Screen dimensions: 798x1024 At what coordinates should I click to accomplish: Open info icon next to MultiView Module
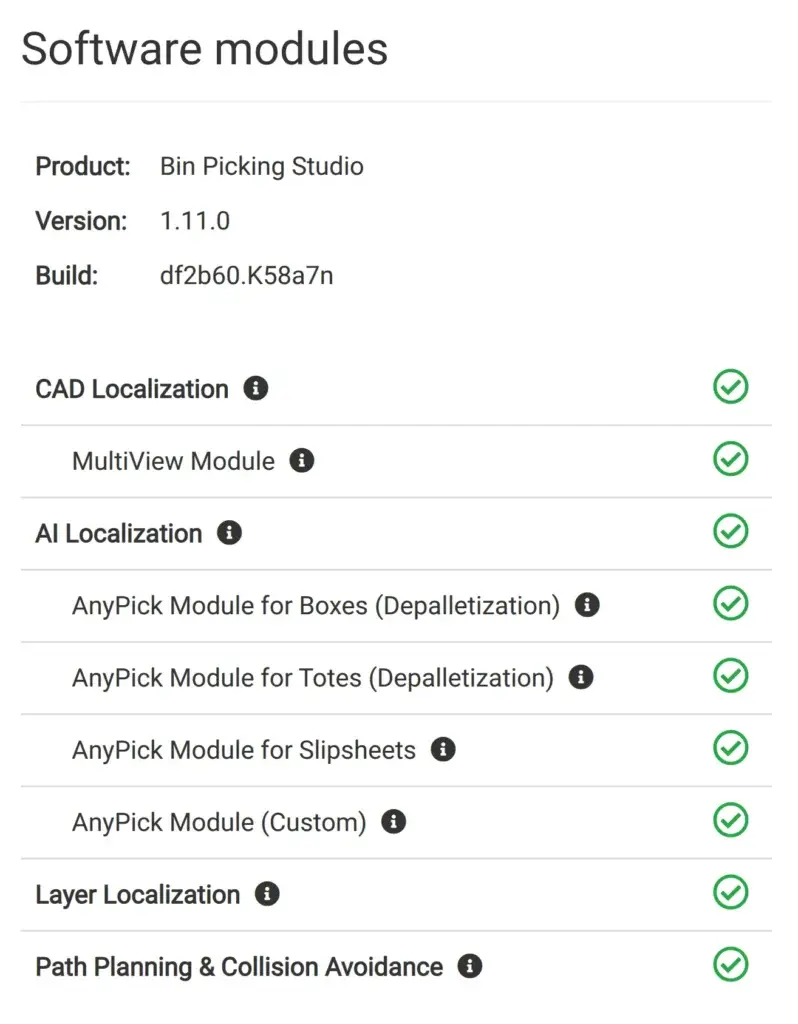click(x=302, y=461)
